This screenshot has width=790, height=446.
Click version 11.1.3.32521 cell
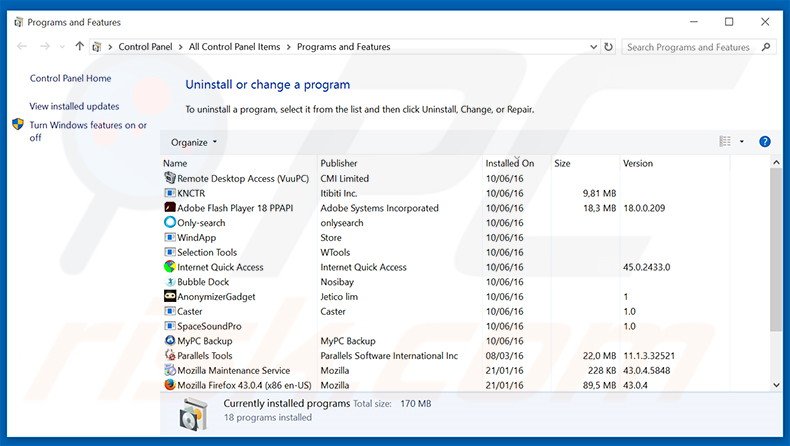click(x=649, y=356)
